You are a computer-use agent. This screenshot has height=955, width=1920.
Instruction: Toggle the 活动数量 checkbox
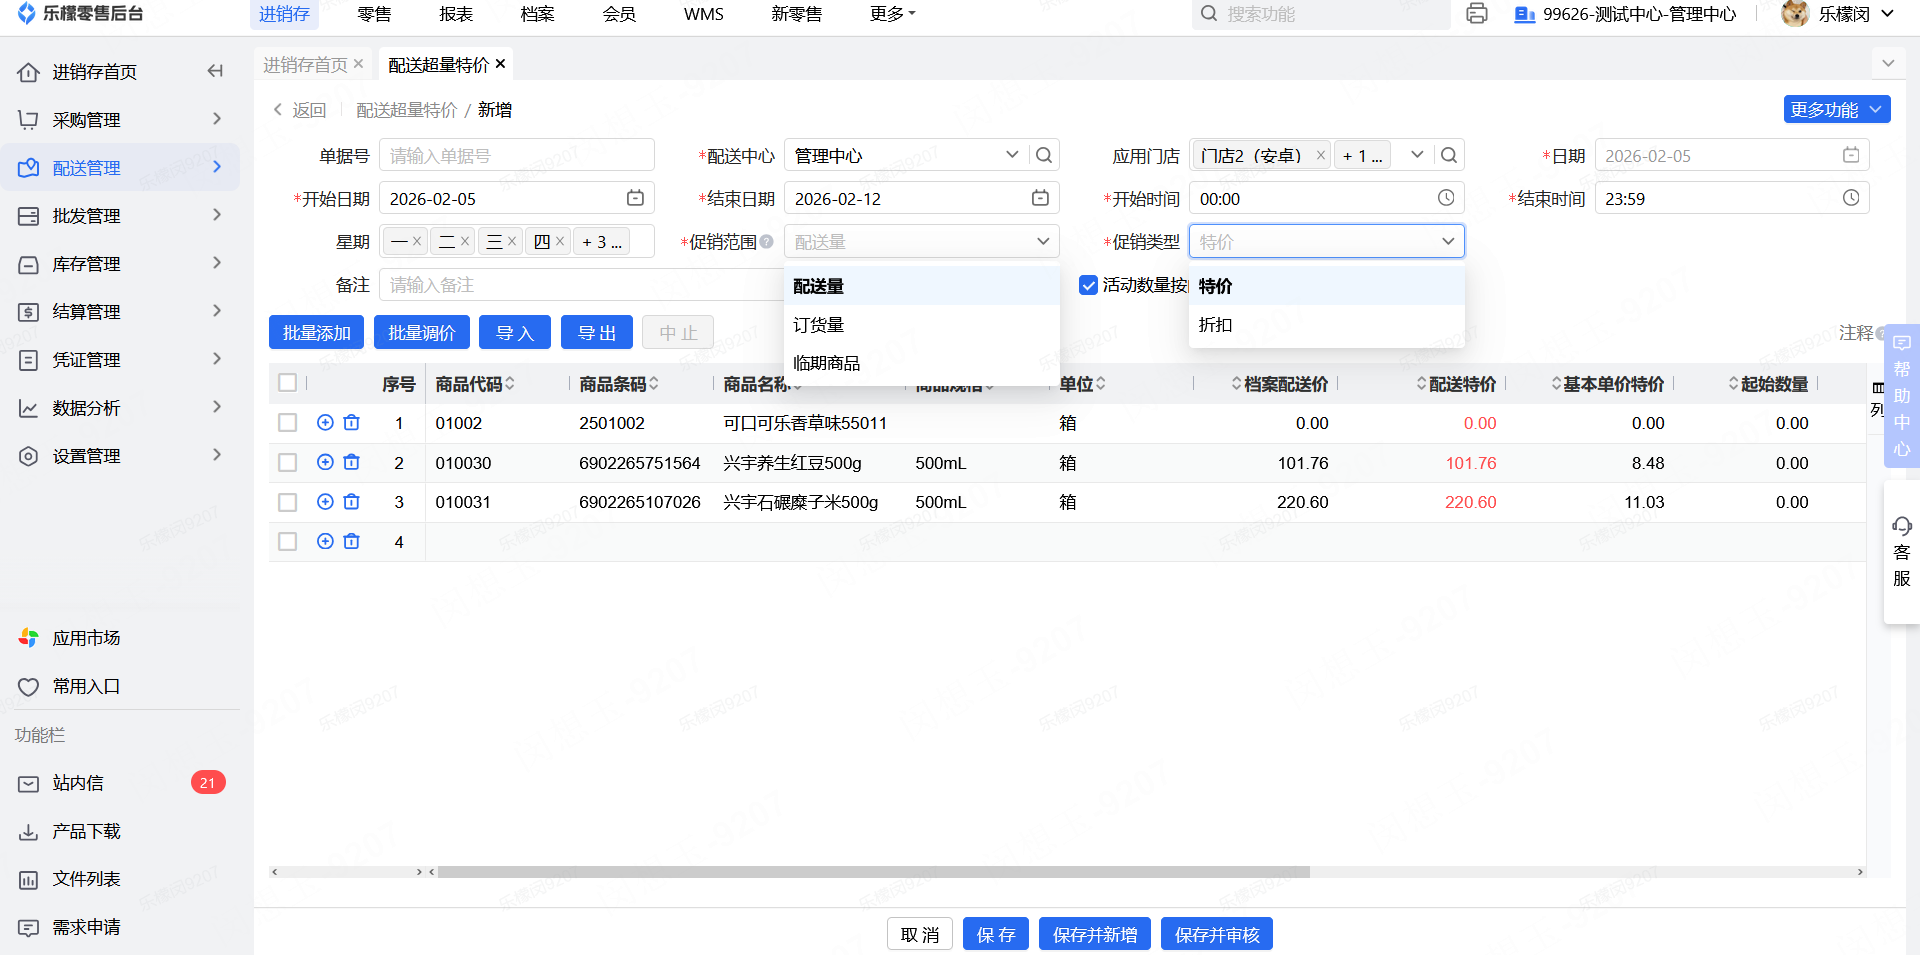(1089, 285)
